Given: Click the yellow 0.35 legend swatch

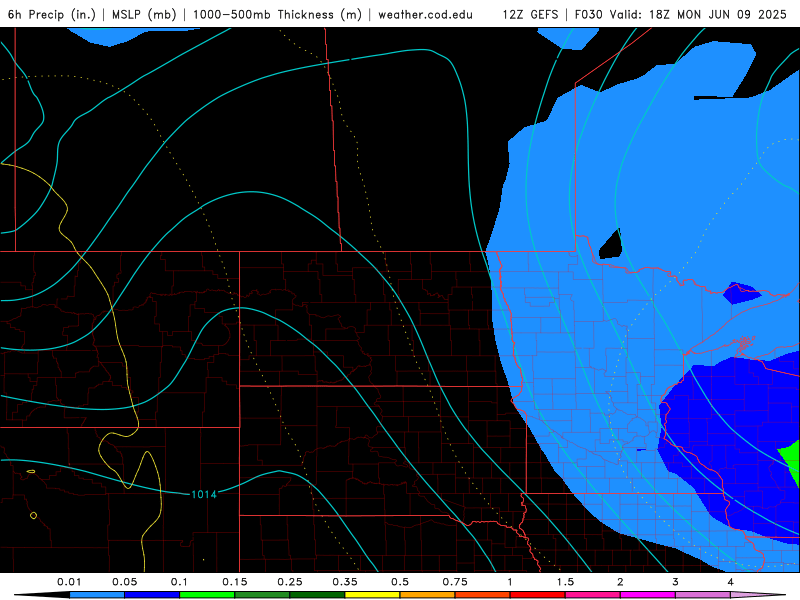Looking at the screenshot, I should [372, 595].
